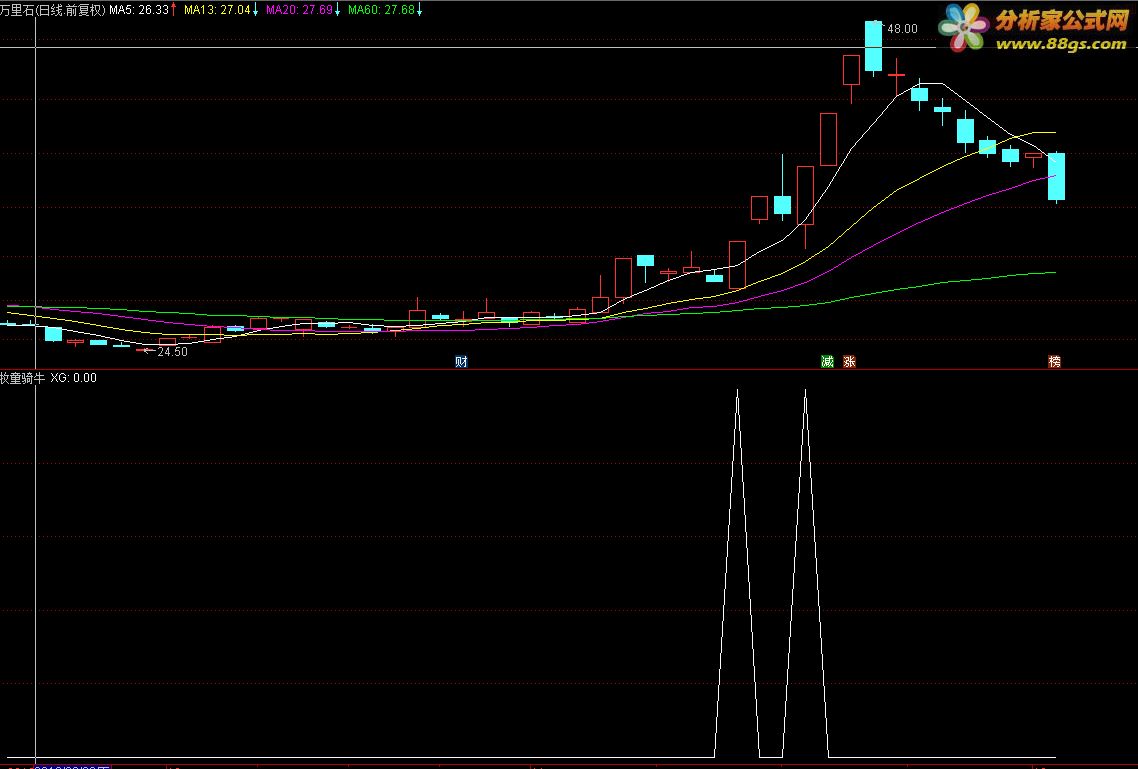Click the MA60: 27.68 label
The image size is (1138, 769).
[x=381, y=10]
